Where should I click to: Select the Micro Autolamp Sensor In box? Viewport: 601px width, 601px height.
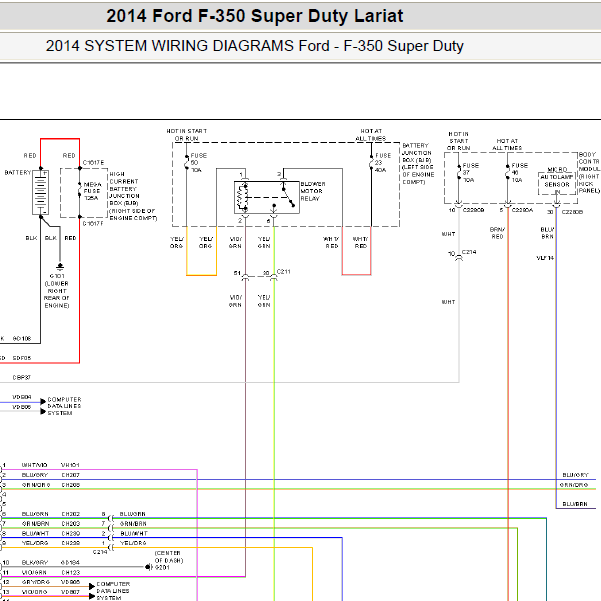tap(557, 183)
